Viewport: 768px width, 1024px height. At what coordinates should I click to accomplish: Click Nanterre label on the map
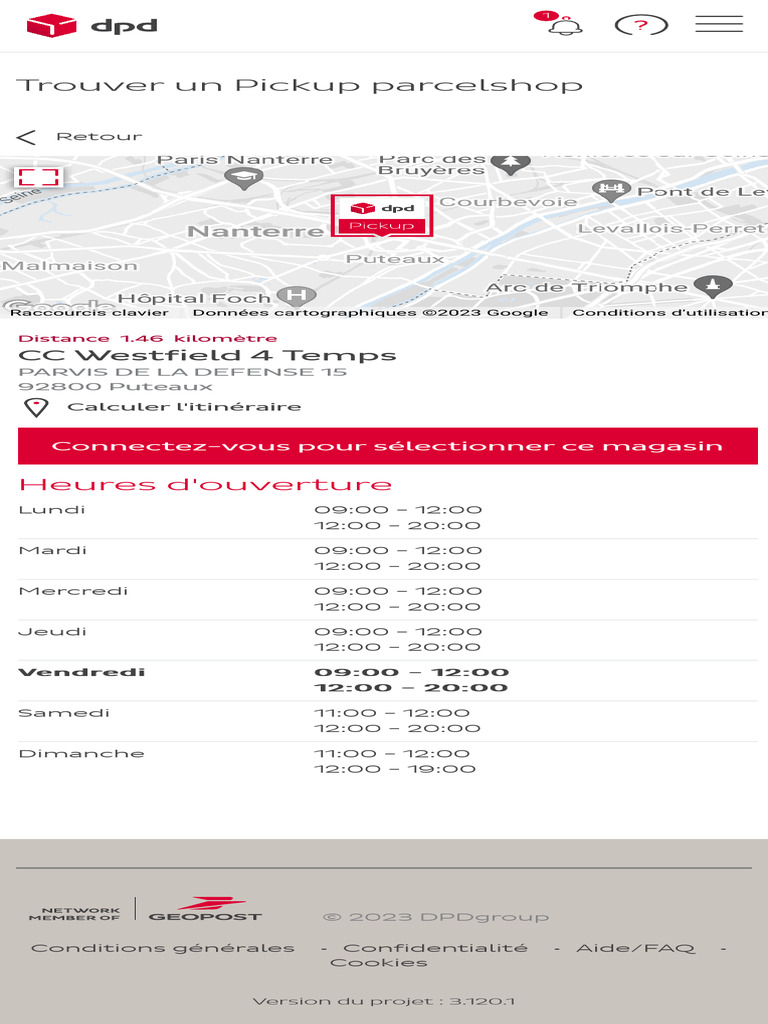tap(255, 231)
